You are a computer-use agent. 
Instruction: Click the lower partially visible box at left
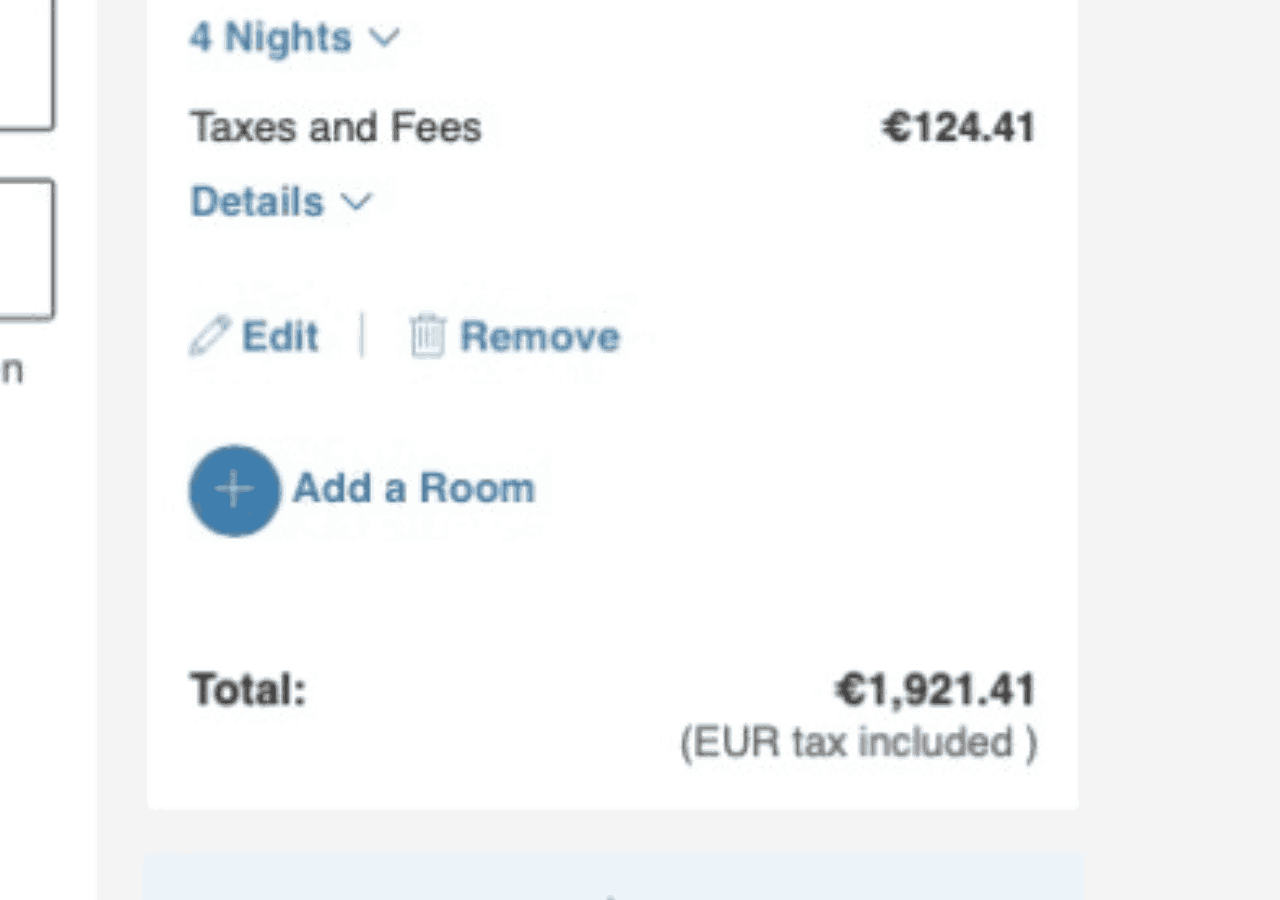26,248
